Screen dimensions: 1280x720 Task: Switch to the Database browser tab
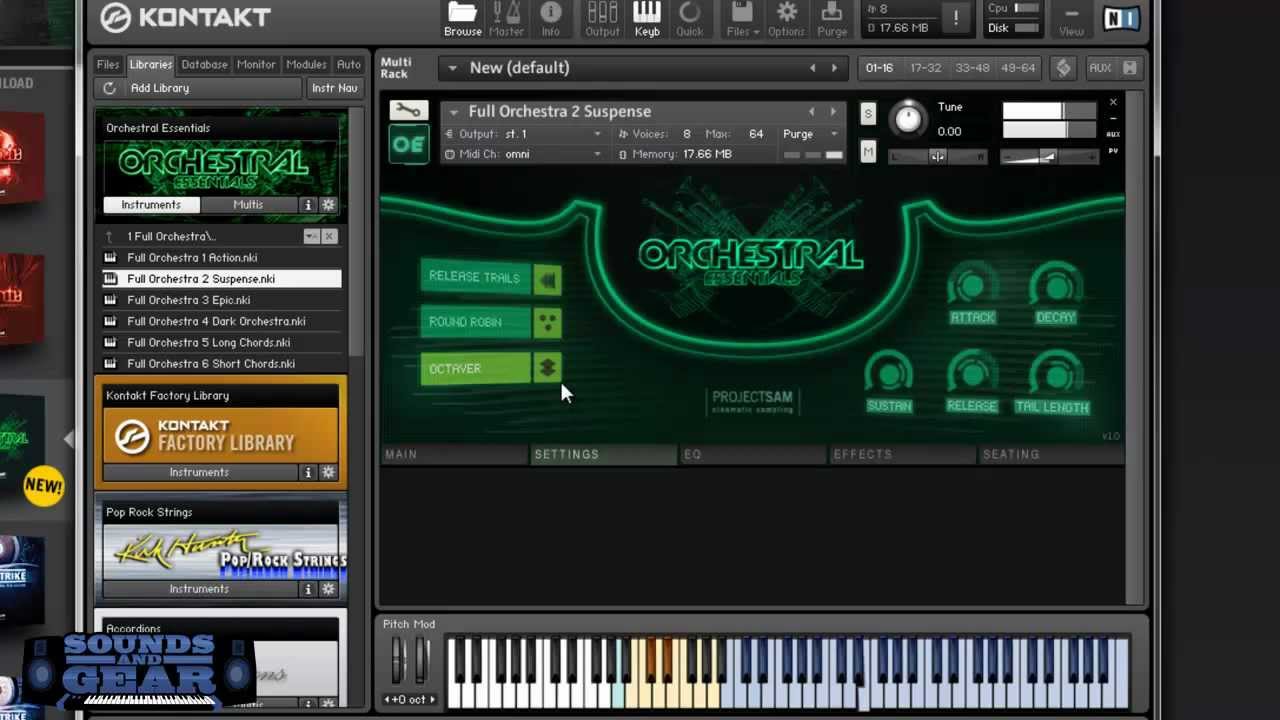pos(204,64)
